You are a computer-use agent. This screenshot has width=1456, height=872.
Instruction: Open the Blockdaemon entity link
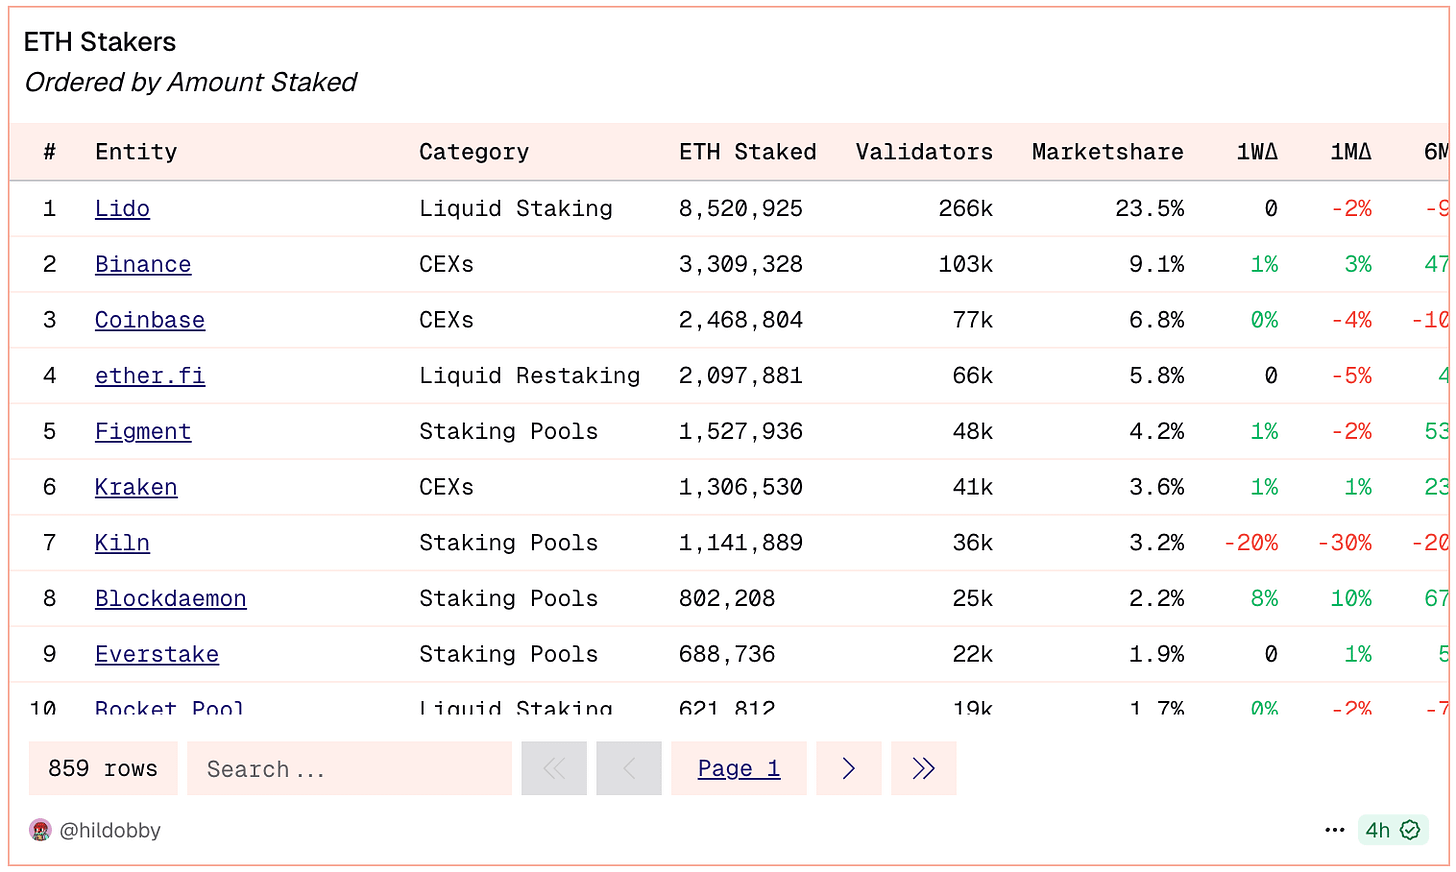tap(171, 599)
